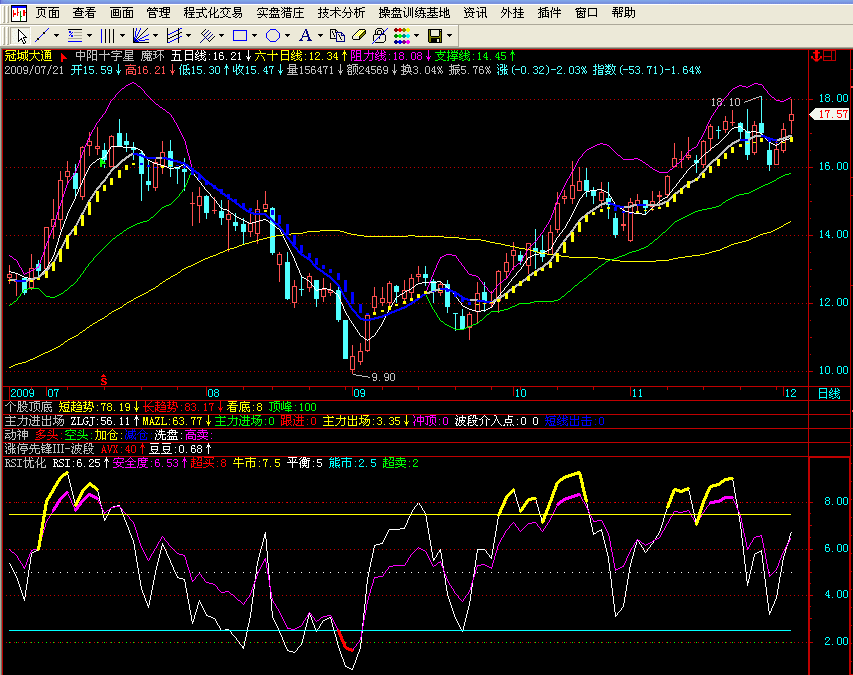This screenshot has width=853, height=675.
Task: Click the 17.57 price tag on axis
Action: [832, 115]
